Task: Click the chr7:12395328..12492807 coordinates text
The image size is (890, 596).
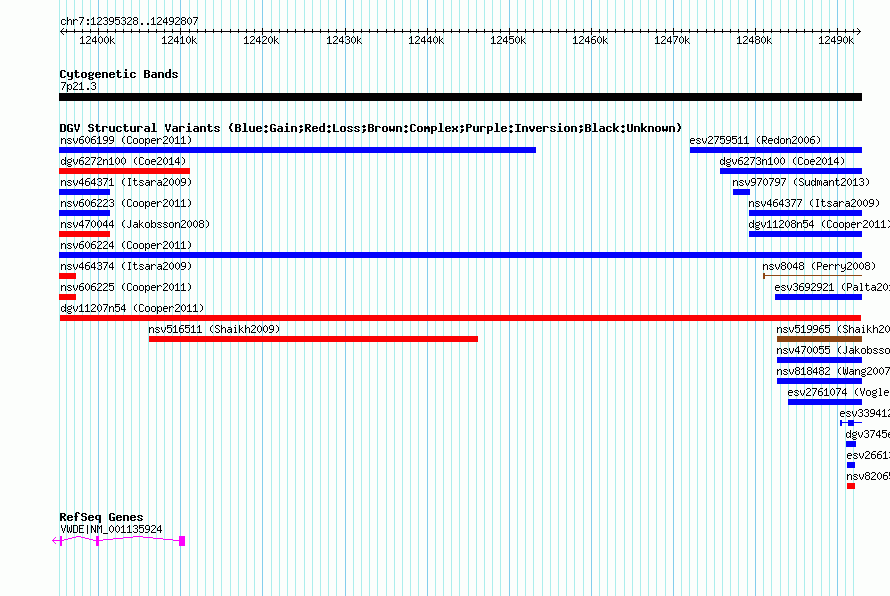Action: 129,21
